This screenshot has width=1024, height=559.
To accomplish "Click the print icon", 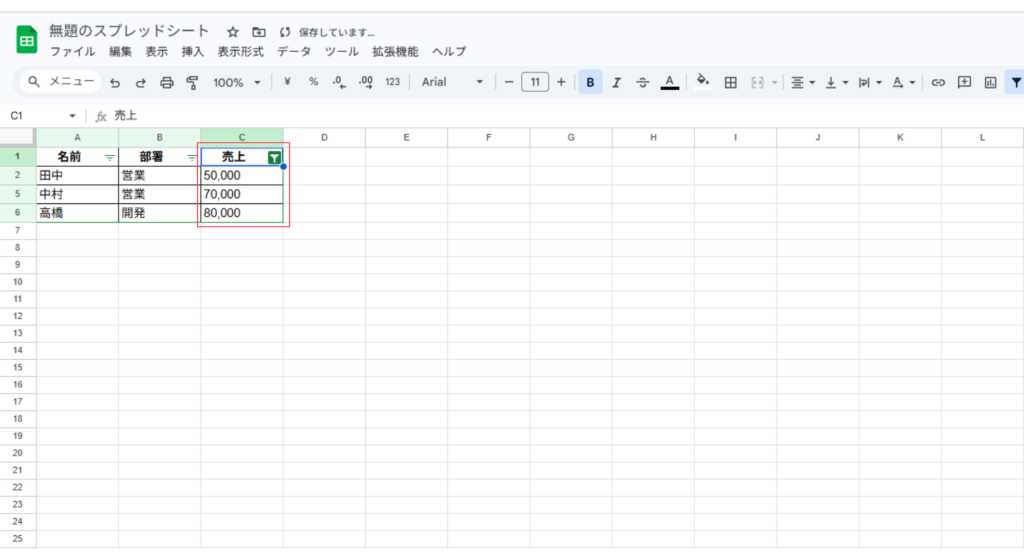I will [167, 83].
